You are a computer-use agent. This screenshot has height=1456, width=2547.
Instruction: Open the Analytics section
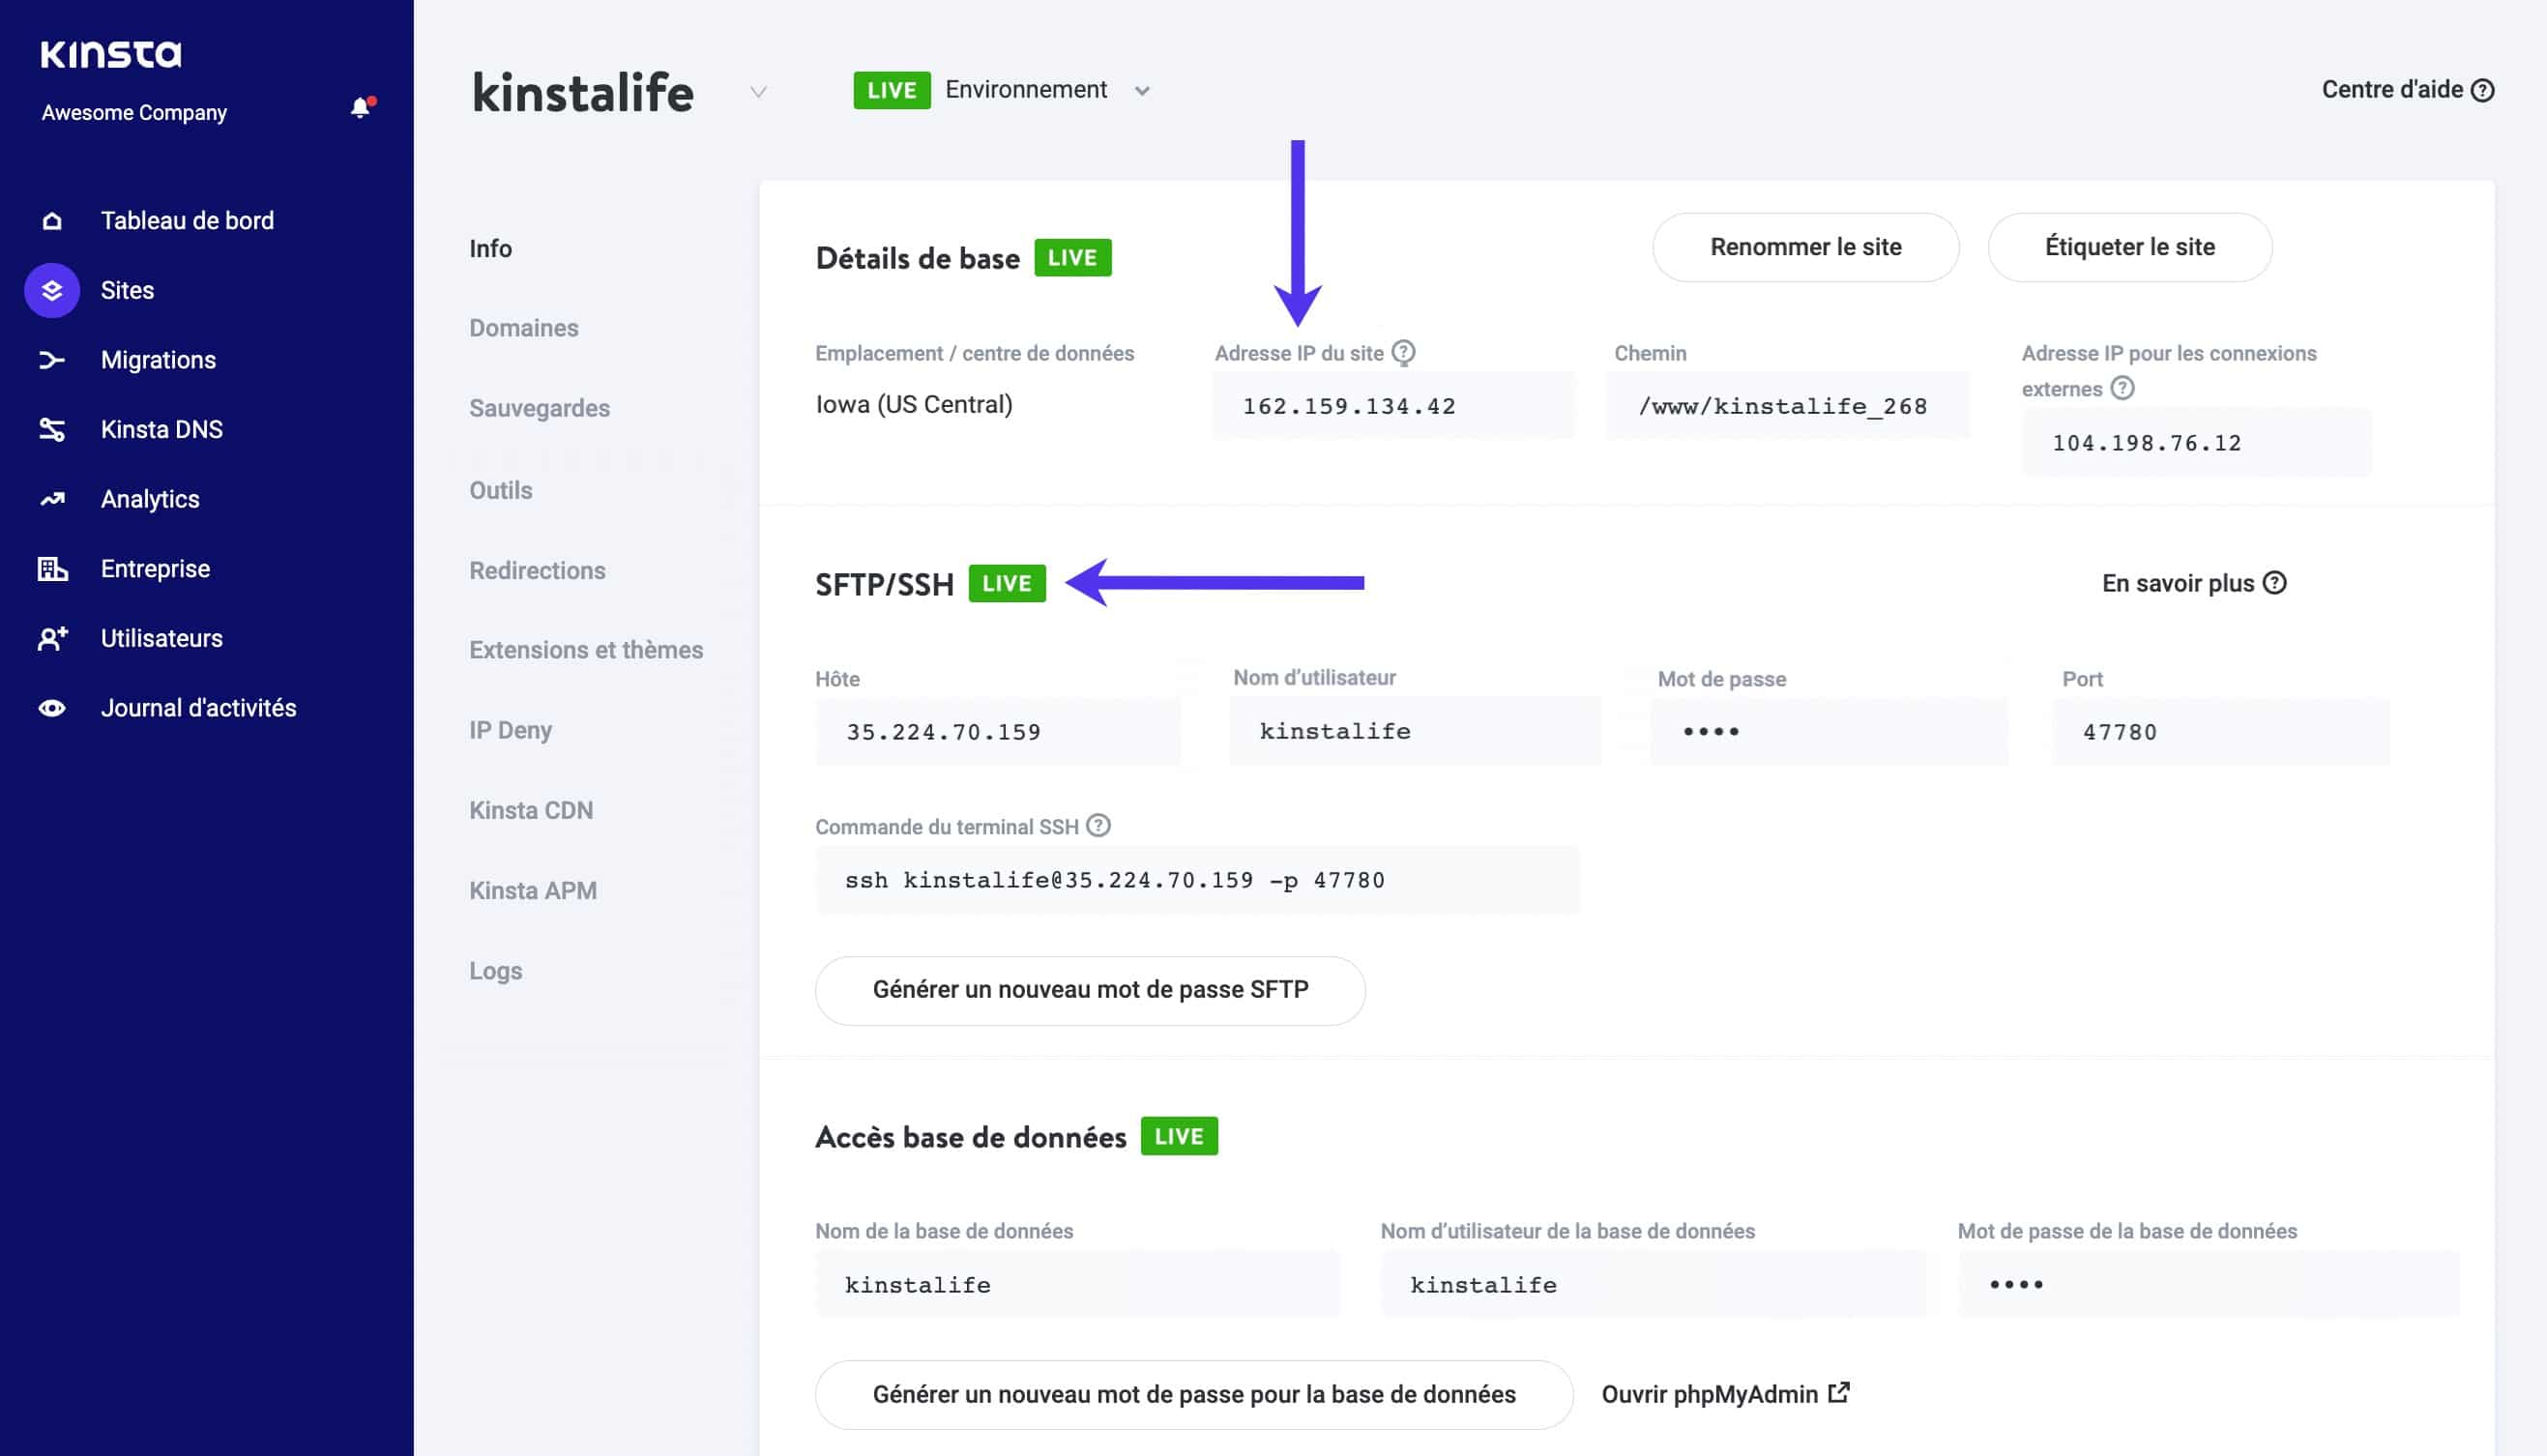pyautogui.click(x=150, y=498)
